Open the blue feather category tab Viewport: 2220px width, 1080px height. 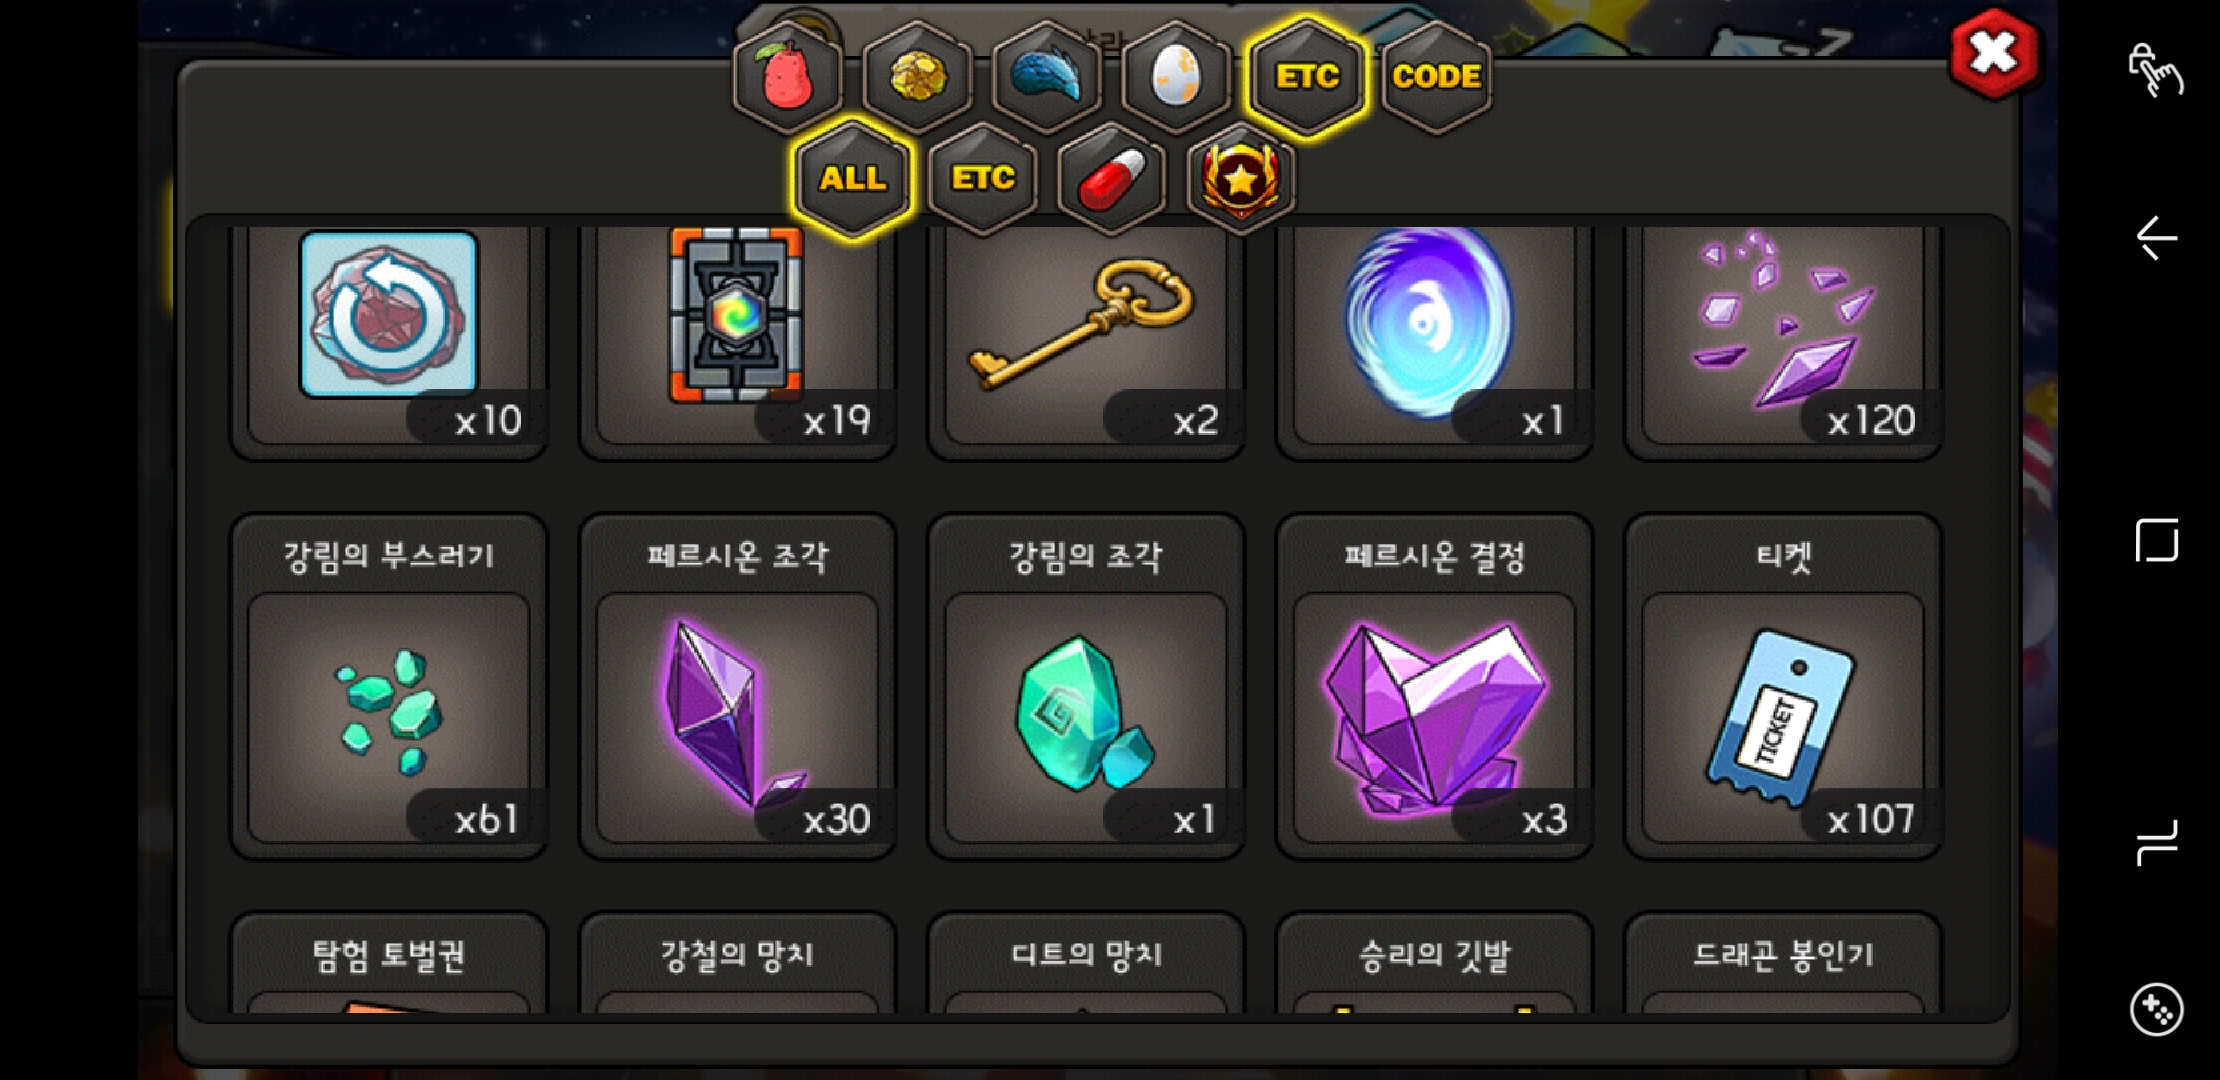click(x=1046, y=77)
